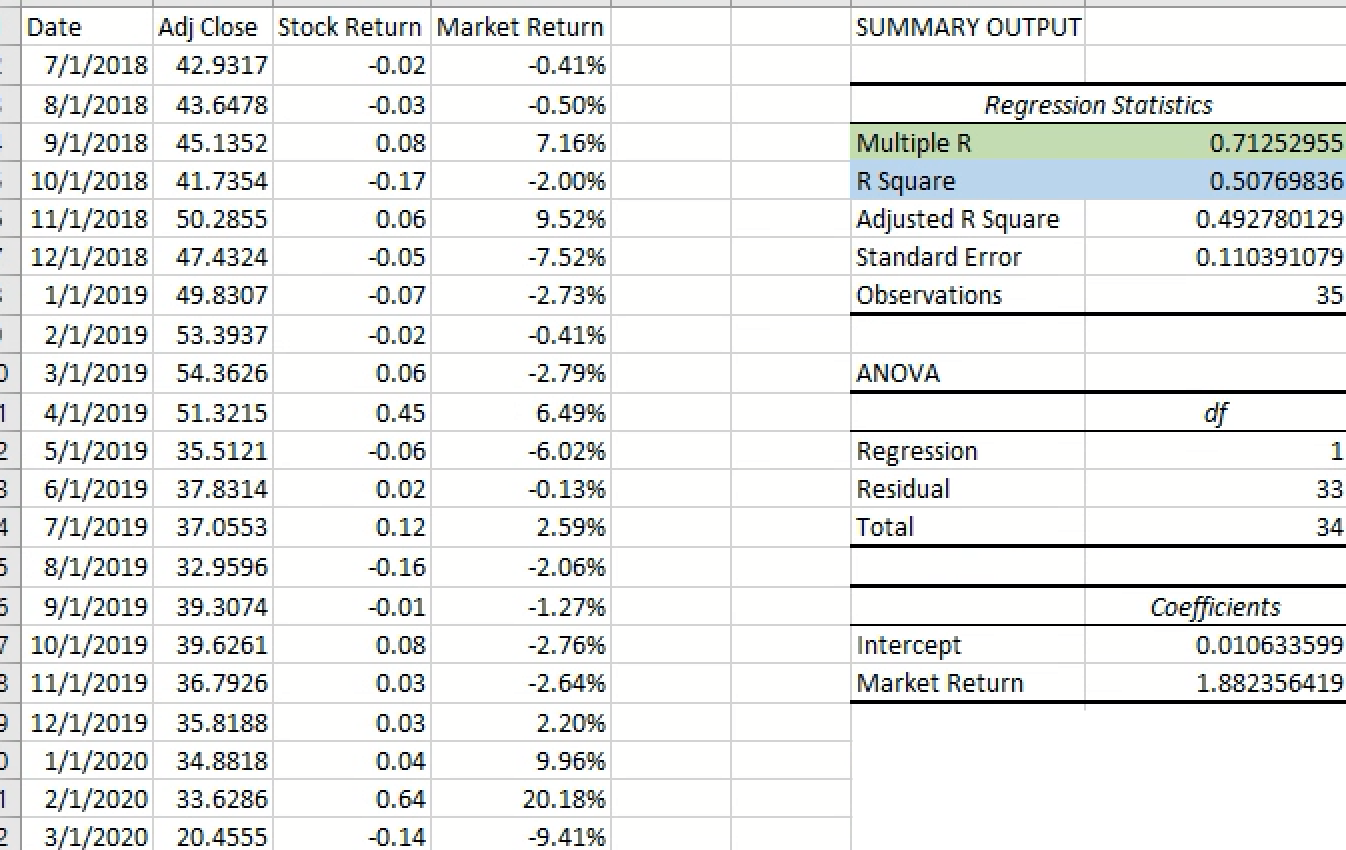
Task: Select the market return -1.27%
Action: coord(520,607)
